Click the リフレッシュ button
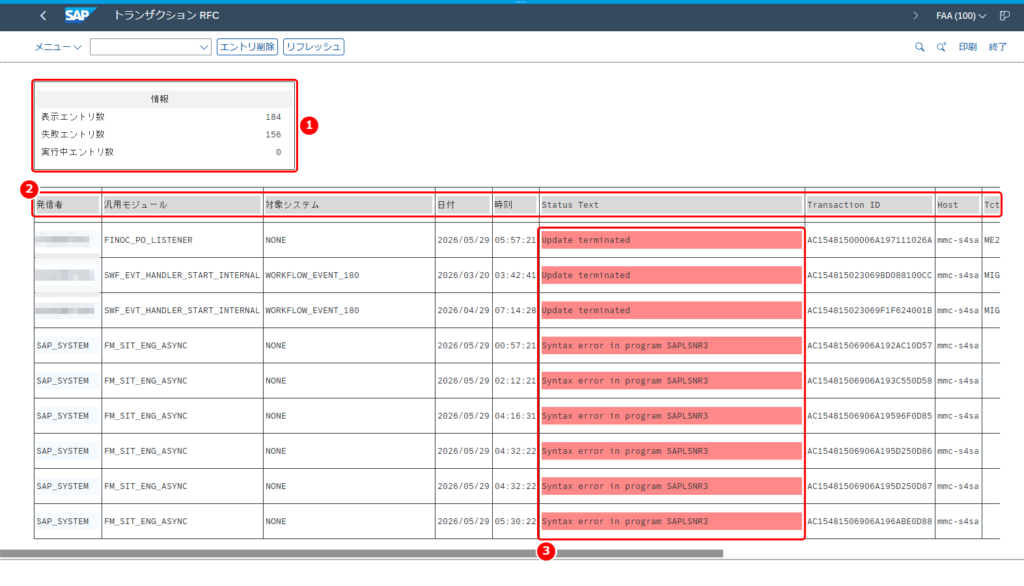Image resolution: width=1024 pixels, height=586 pixels. [x=313, y=47]
